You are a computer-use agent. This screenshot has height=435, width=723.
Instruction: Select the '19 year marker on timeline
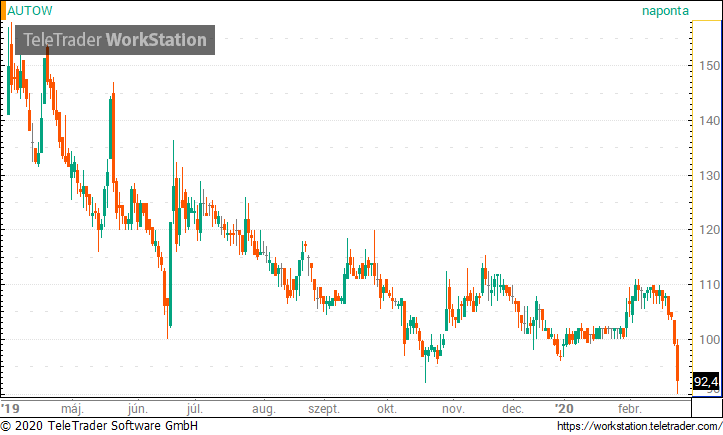coord(11,408)
